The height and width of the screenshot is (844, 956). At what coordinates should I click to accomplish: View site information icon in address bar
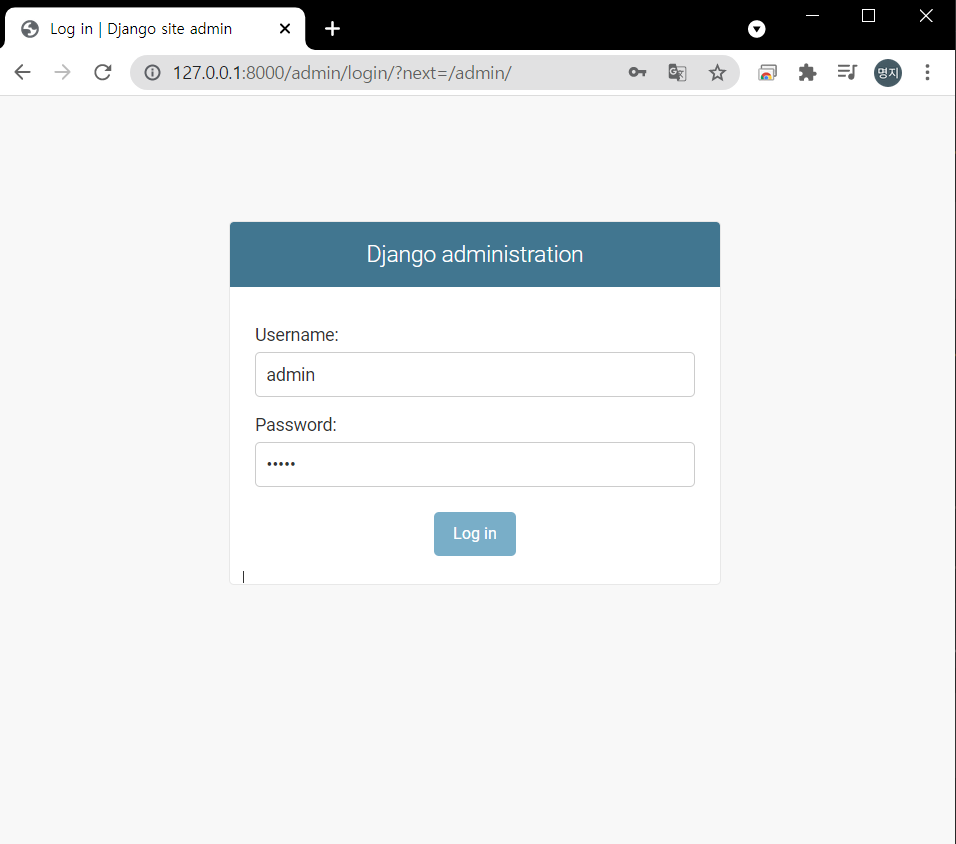click(152, 73)
